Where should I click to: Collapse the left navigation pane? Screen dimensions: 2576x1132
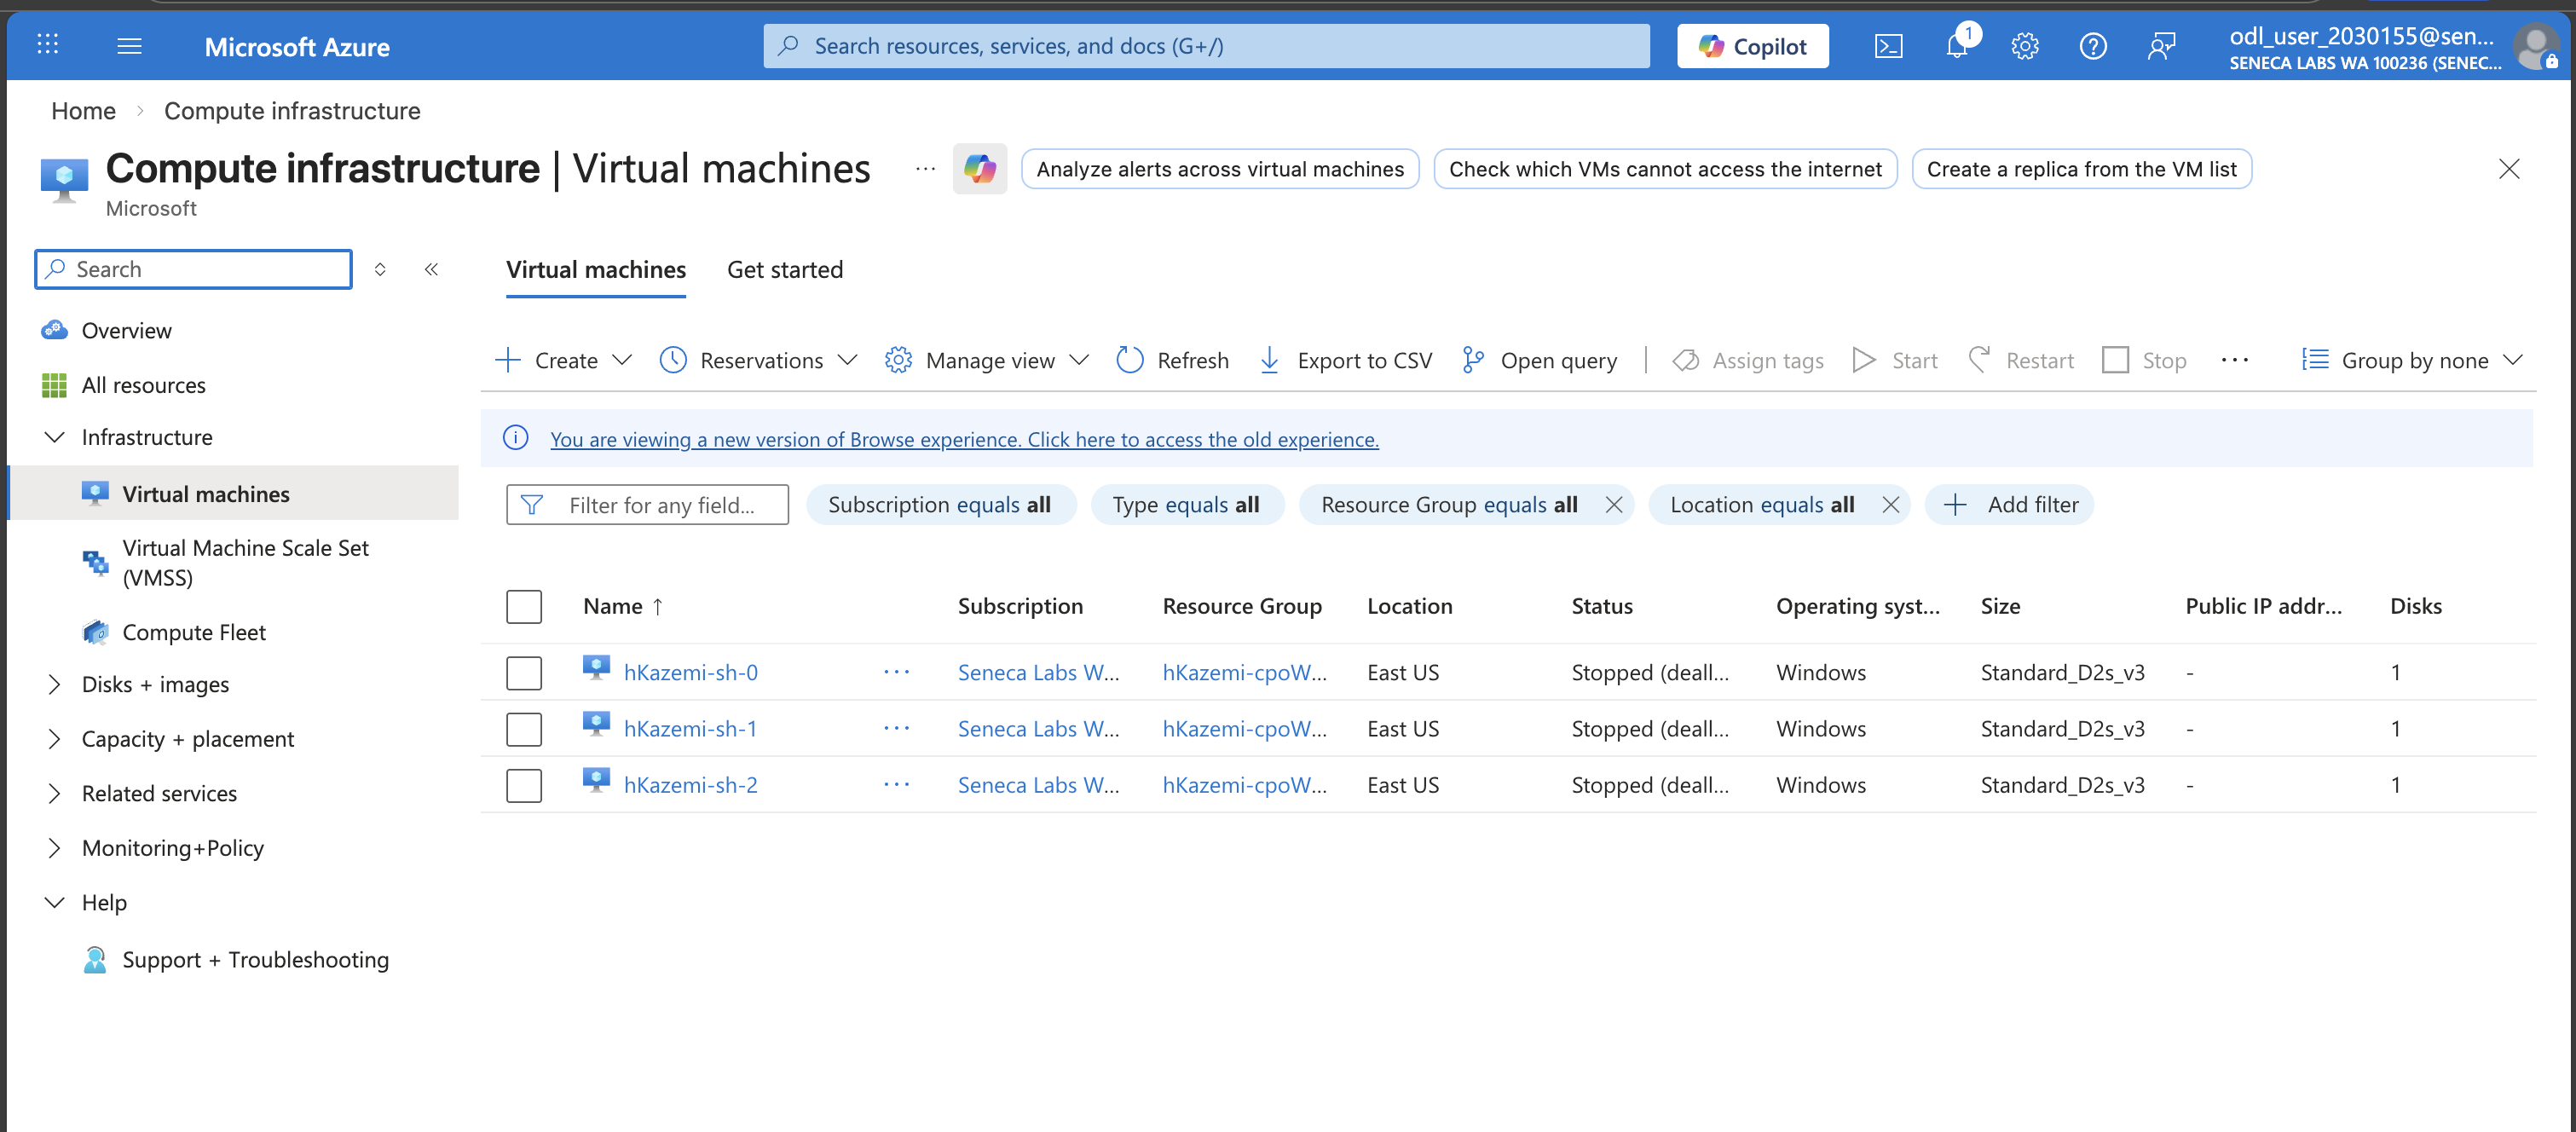point(431,269)
